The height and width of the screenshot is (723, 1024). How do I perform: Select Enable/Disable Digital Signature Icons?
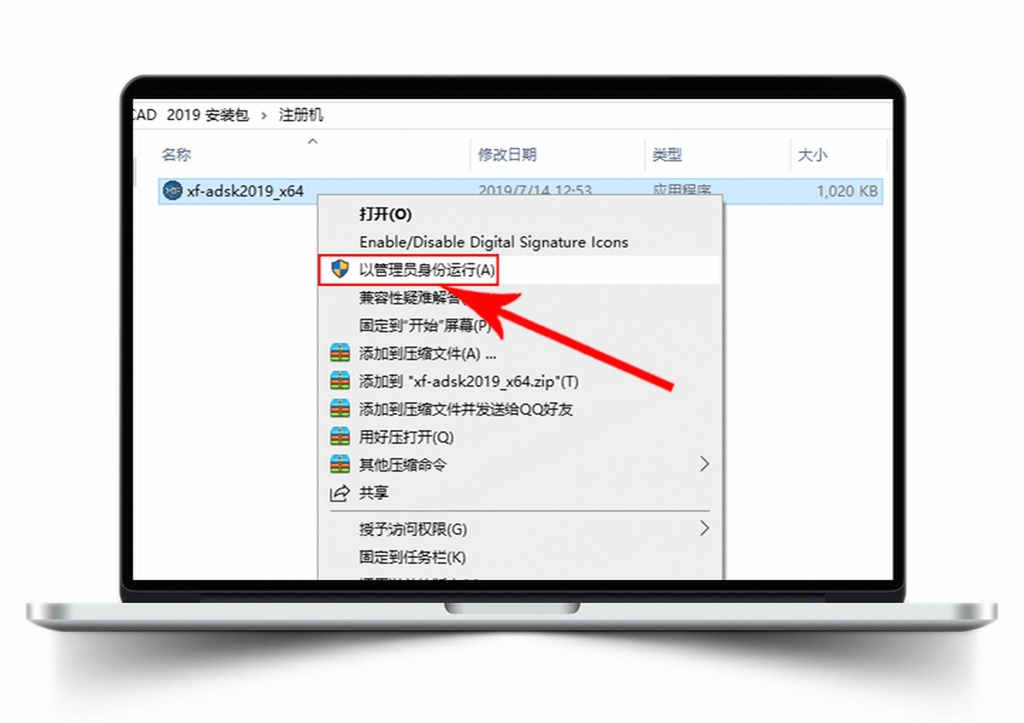click(x=494, y=242)
